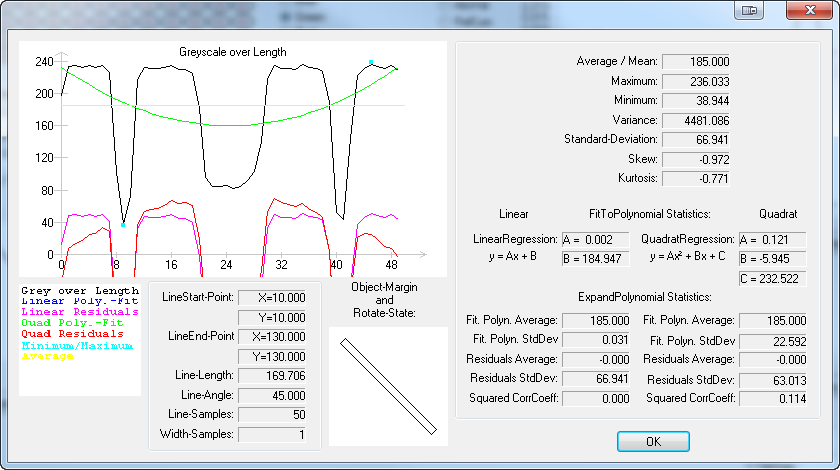The width and height of the screenshot is (840, 470).
Task: Click the cyan maximum marker on the graph
Action: [371, 62]
